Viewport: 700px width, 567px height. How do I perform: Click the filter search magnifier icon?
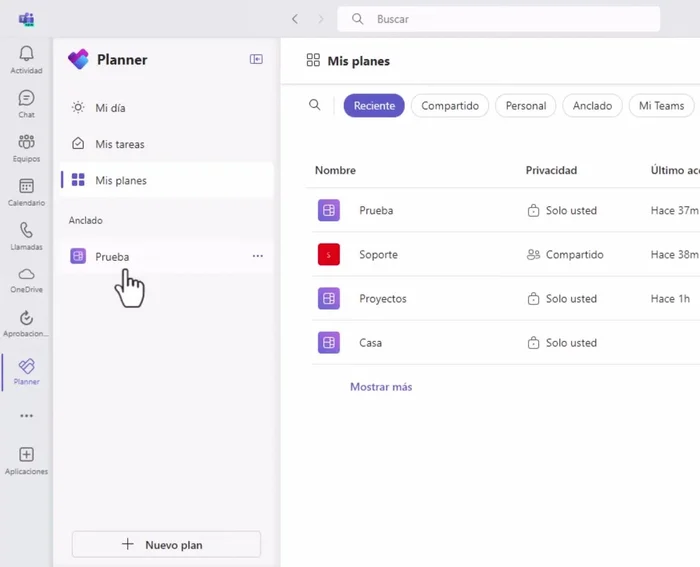[315, 105]
